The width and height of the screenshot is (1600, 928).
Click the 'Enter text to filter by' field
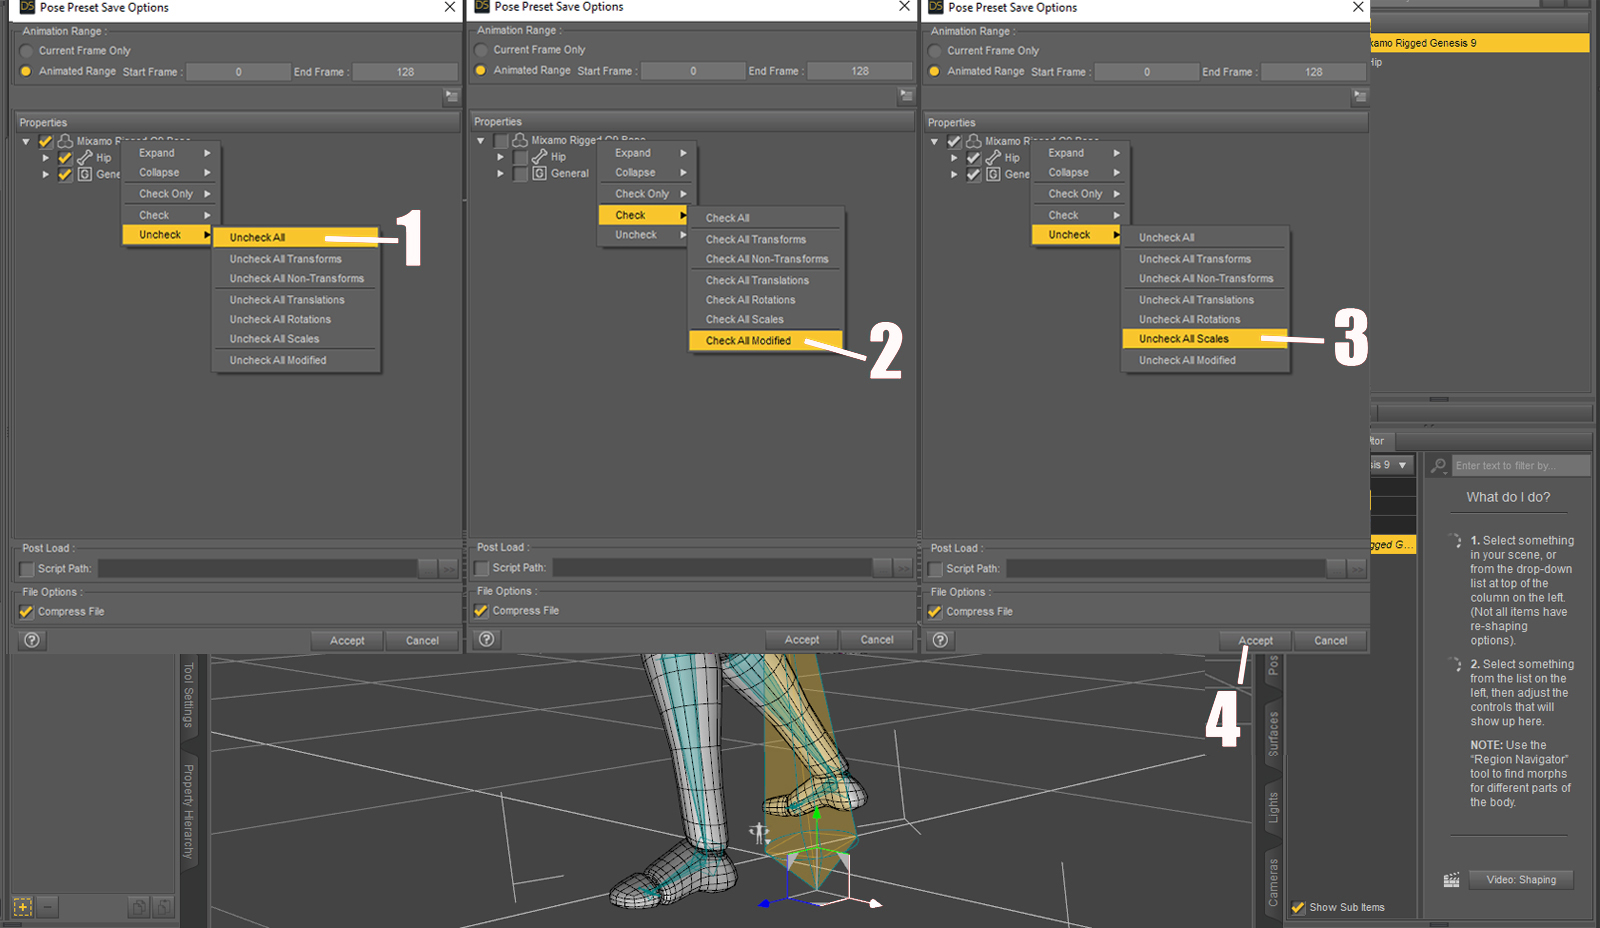pos(1518,466)
